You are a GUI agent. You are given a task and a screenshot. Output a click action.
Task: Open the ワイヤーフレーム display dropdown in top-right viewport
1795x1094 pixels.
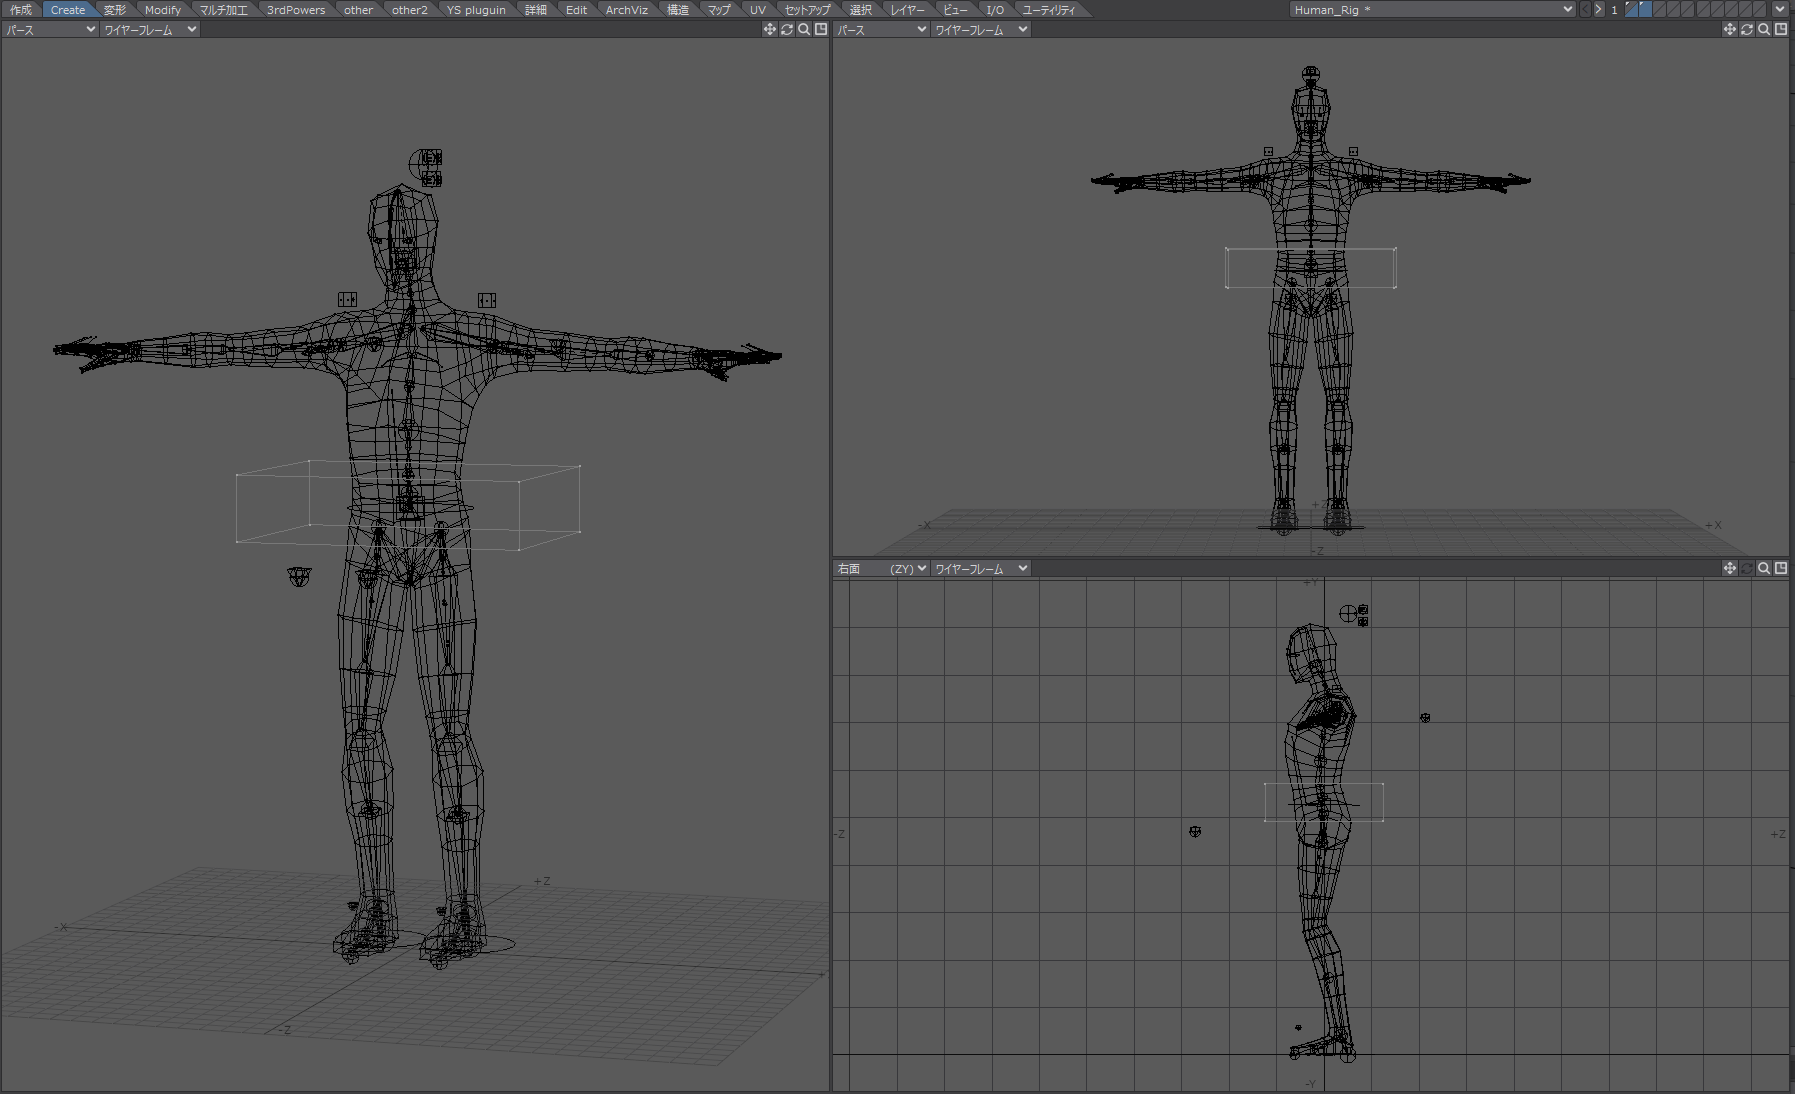(x=981, y=30)
